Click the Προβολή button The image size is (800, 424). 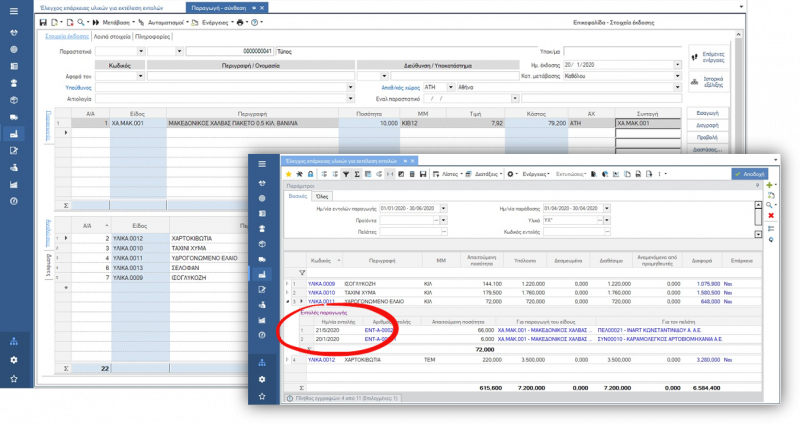point(707,137)
